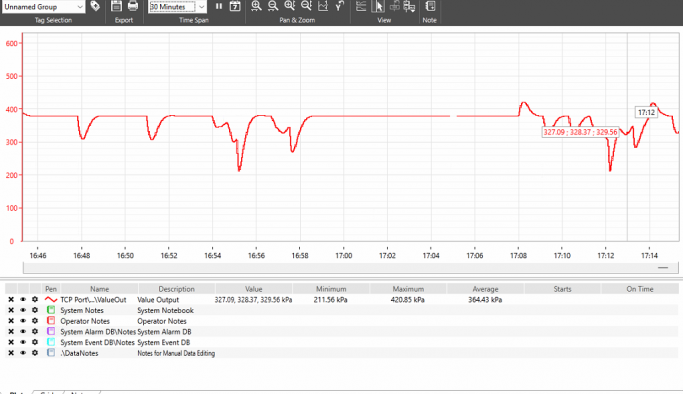The width and height of the screenshot is (683, 394).
Task: Click the red pen swatch for ValueOut
Action: pos(51,300)
